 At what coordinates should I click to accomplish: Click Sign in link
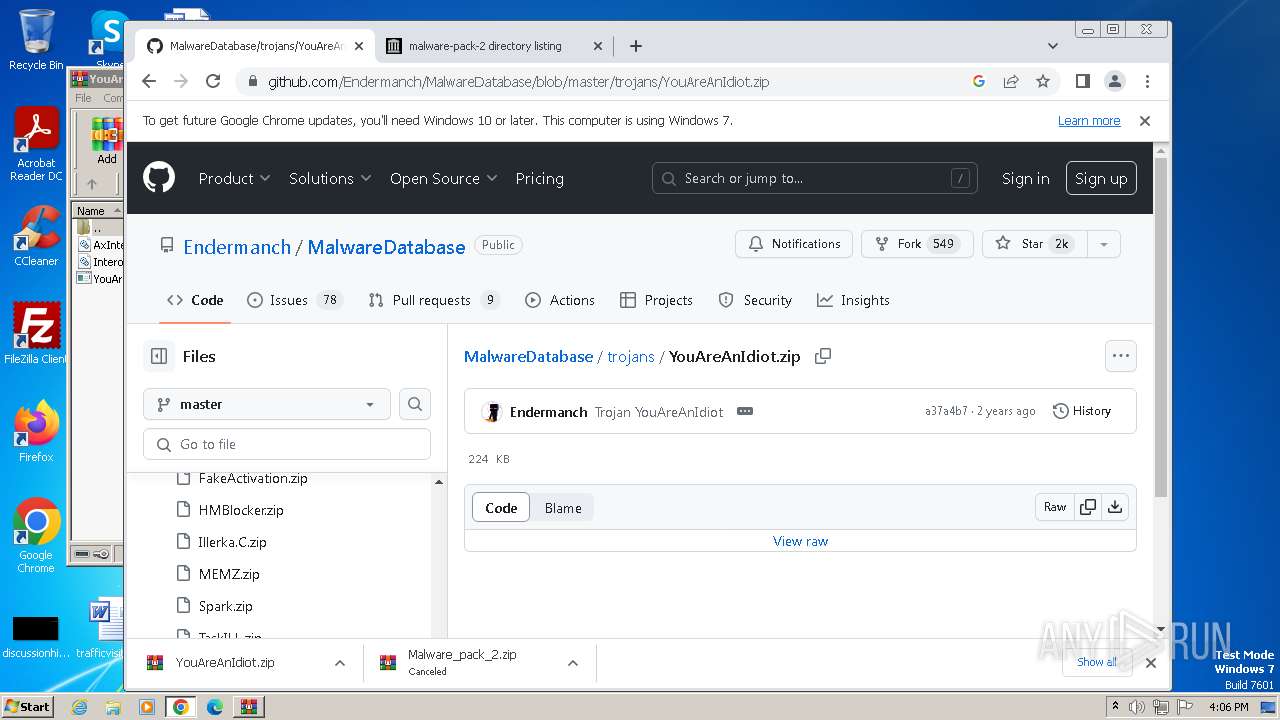tap(1025, 178)
